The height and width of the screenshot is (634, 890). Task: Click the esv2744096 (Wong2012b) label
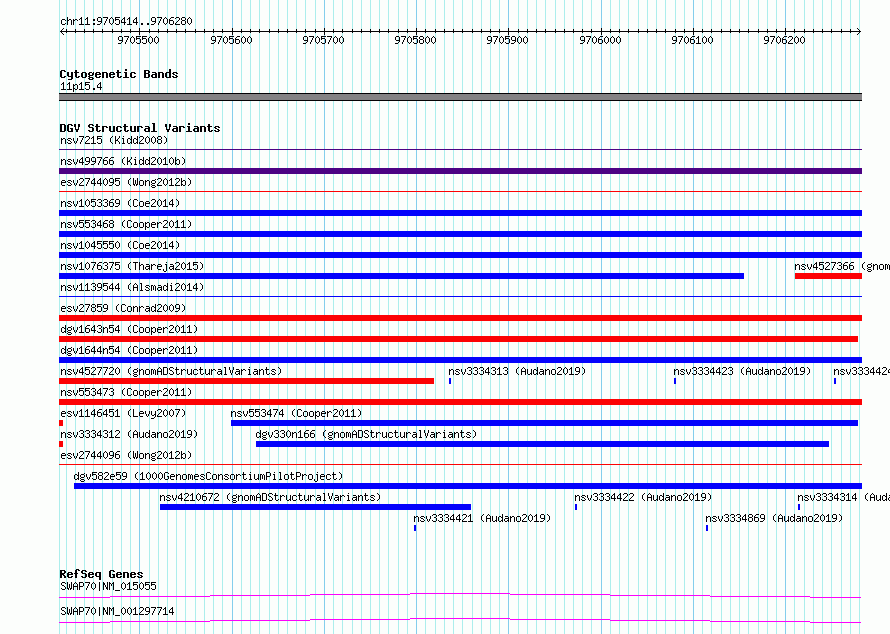tap(126, 455)
